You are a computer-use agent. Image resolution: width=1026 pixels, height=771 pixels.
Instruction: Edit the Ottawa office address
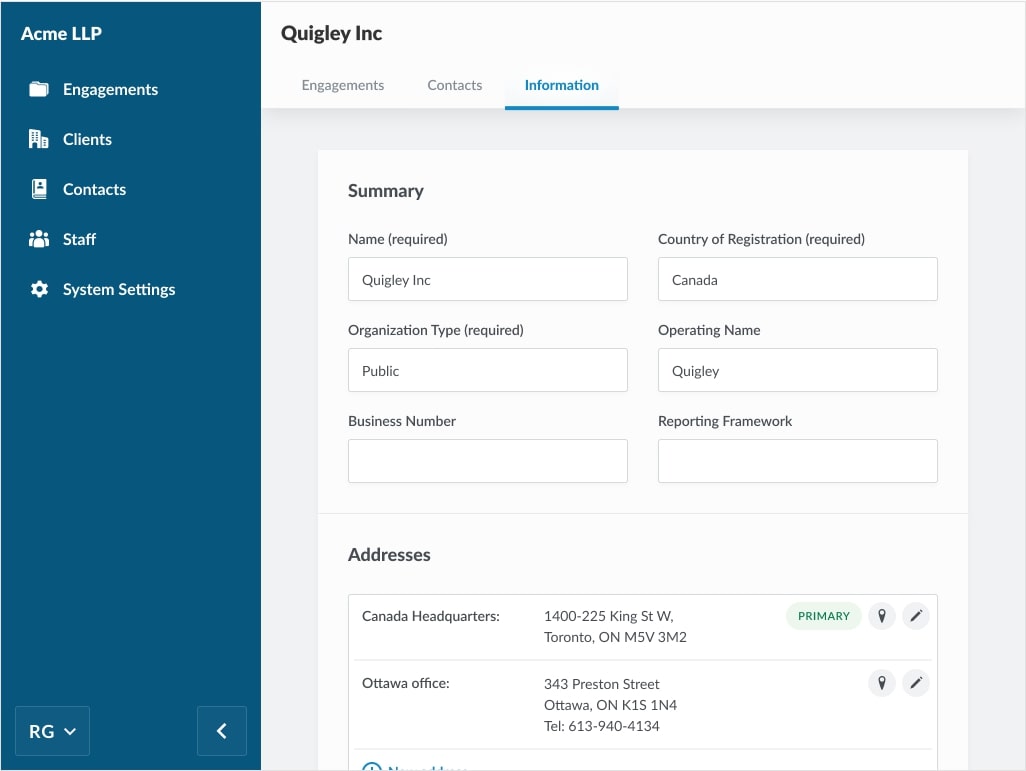click(x=916, y=684)
